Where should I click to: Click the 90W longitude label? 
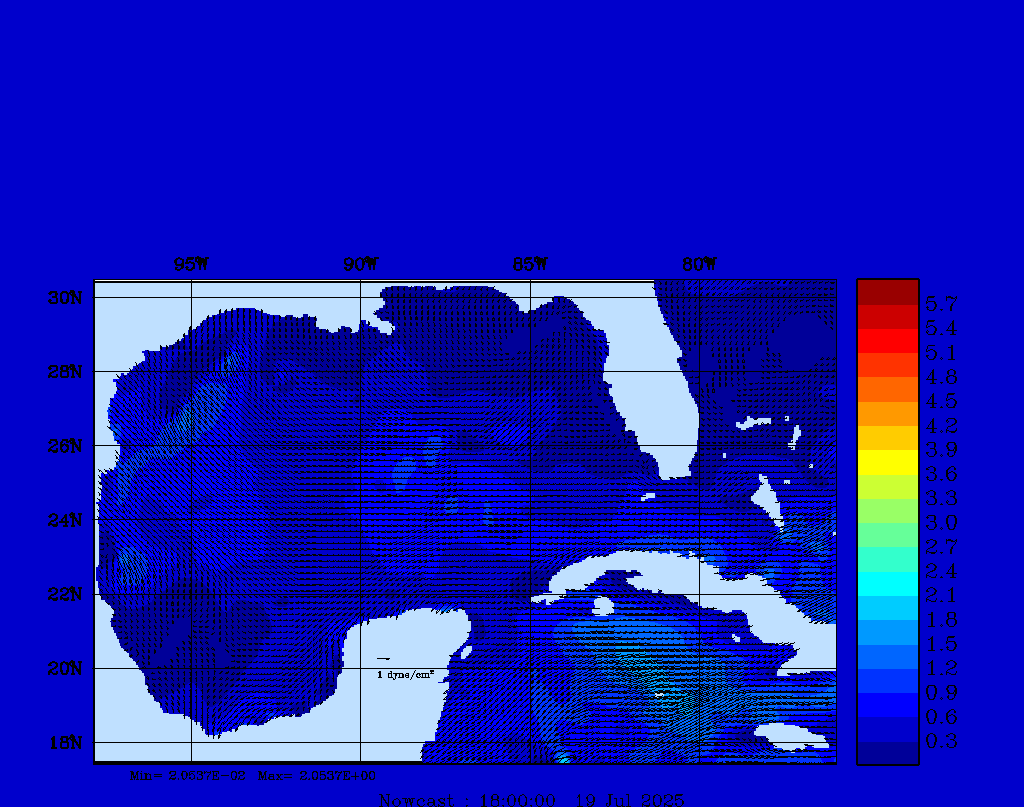361,264
